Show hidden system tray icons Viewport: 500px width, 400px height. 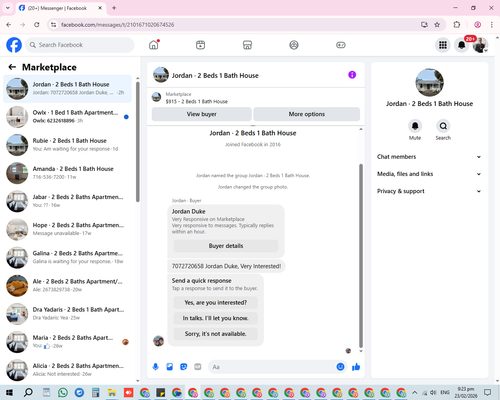[x=414, y=392]
